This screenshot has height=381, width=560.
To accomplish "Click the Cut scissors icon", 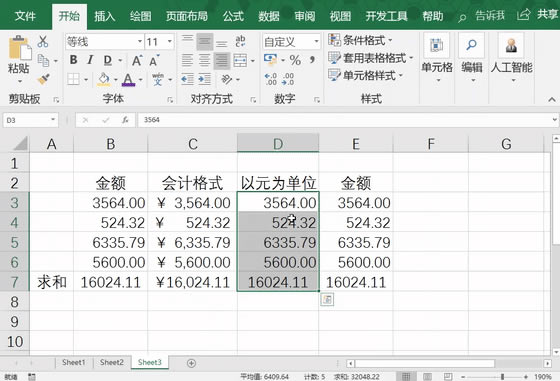I will click(43, 42).
